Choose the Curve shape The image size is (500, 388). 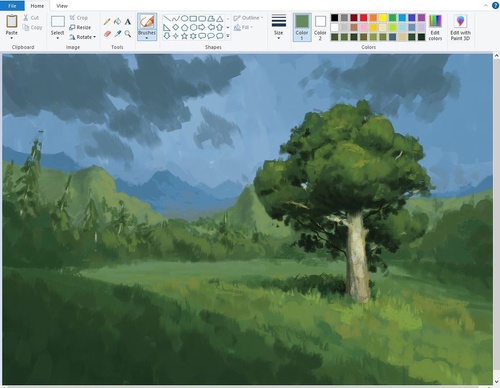[x=176, y=18]
